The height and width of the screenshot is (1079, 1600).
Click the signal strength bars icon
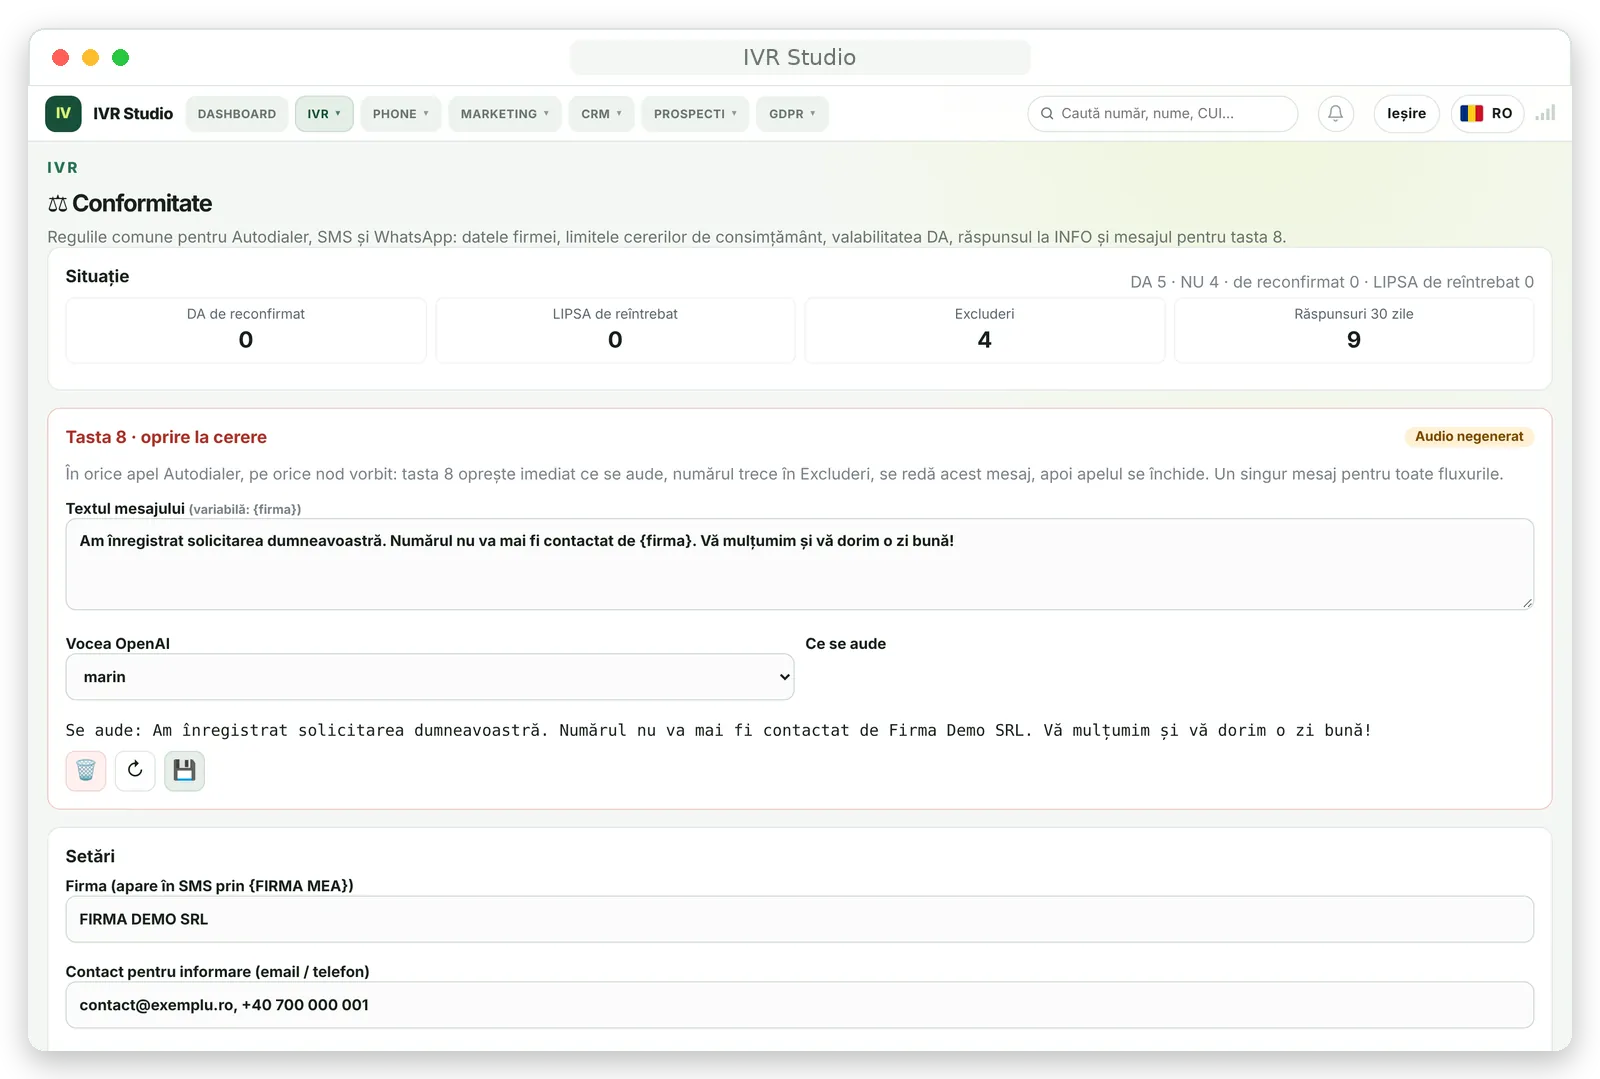[x=1545, y=113]
